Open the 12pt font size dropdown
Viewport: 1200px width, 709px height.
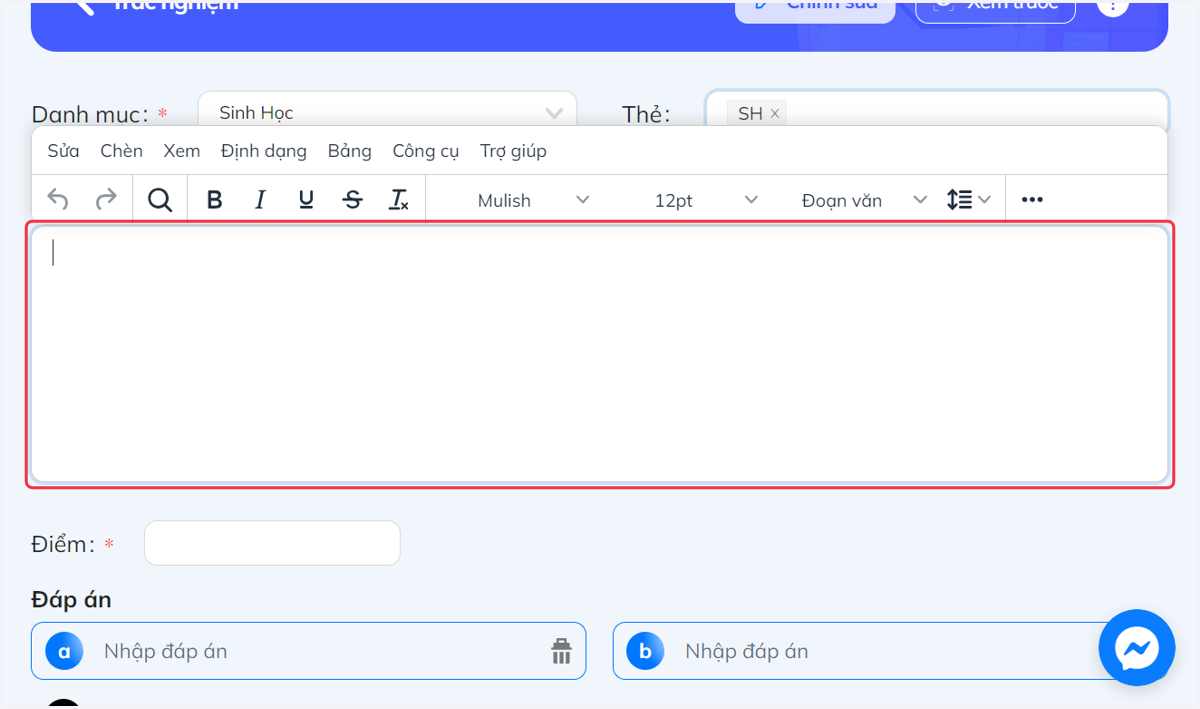706,200
